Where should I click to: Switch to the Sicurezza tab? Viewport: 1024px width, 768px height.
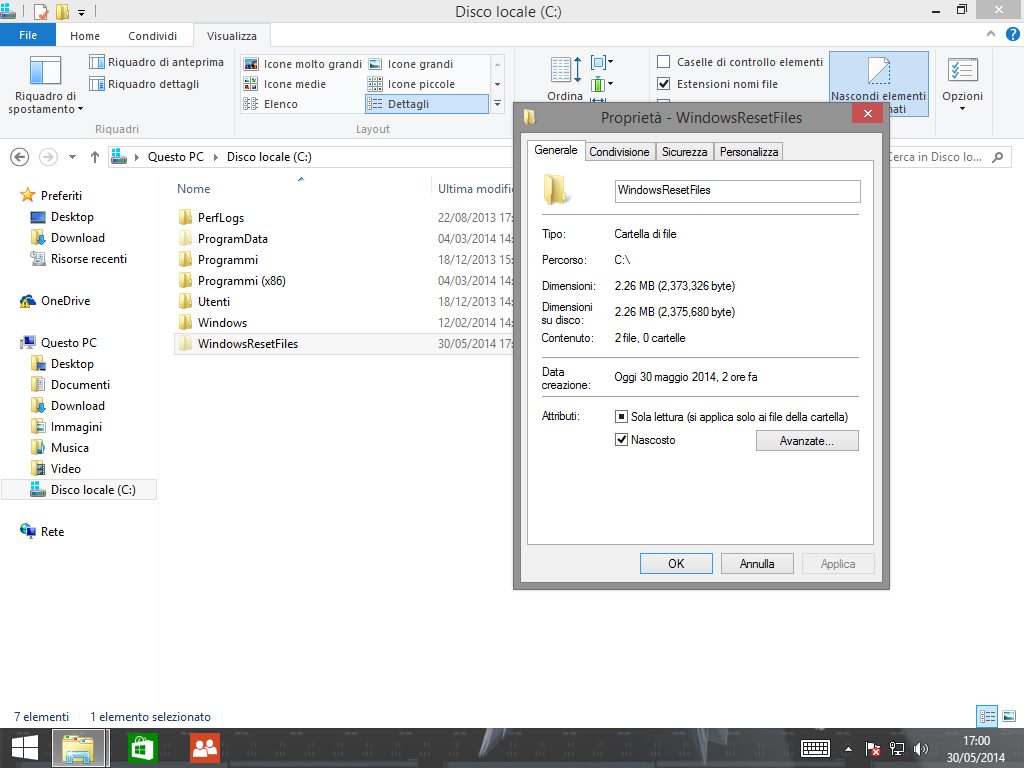(x=684, y=152)
